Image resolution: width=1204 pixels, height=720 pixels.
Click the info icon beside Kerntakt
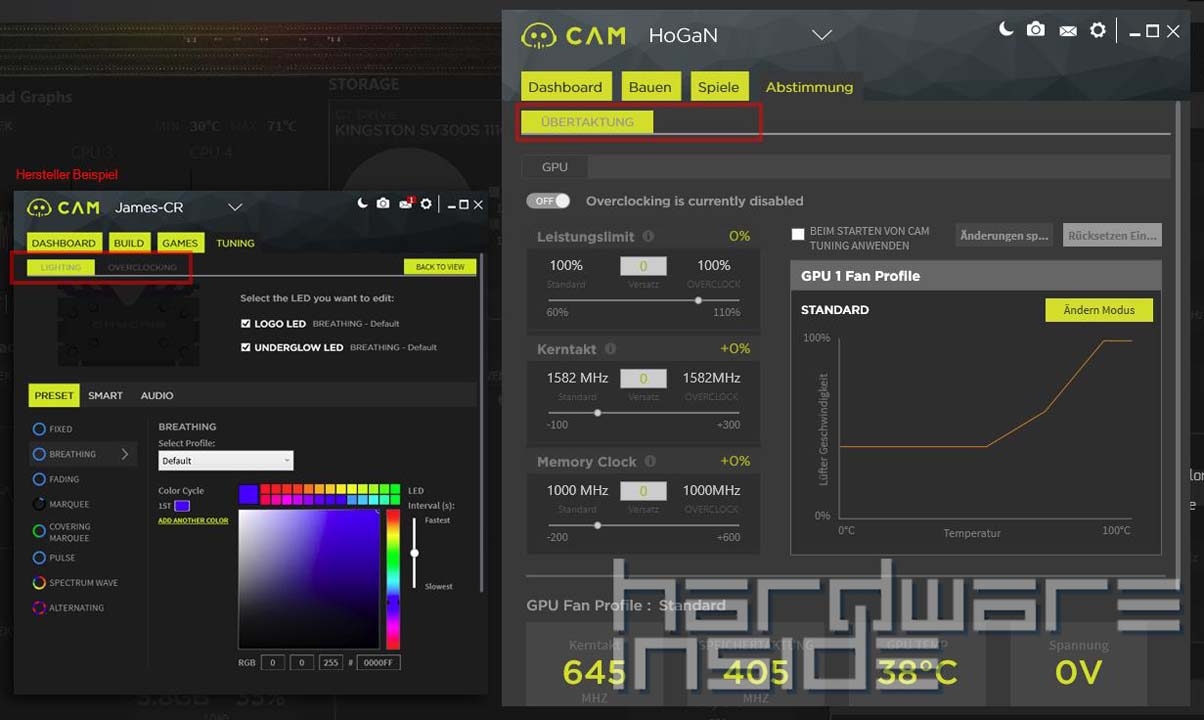point(610,349)
